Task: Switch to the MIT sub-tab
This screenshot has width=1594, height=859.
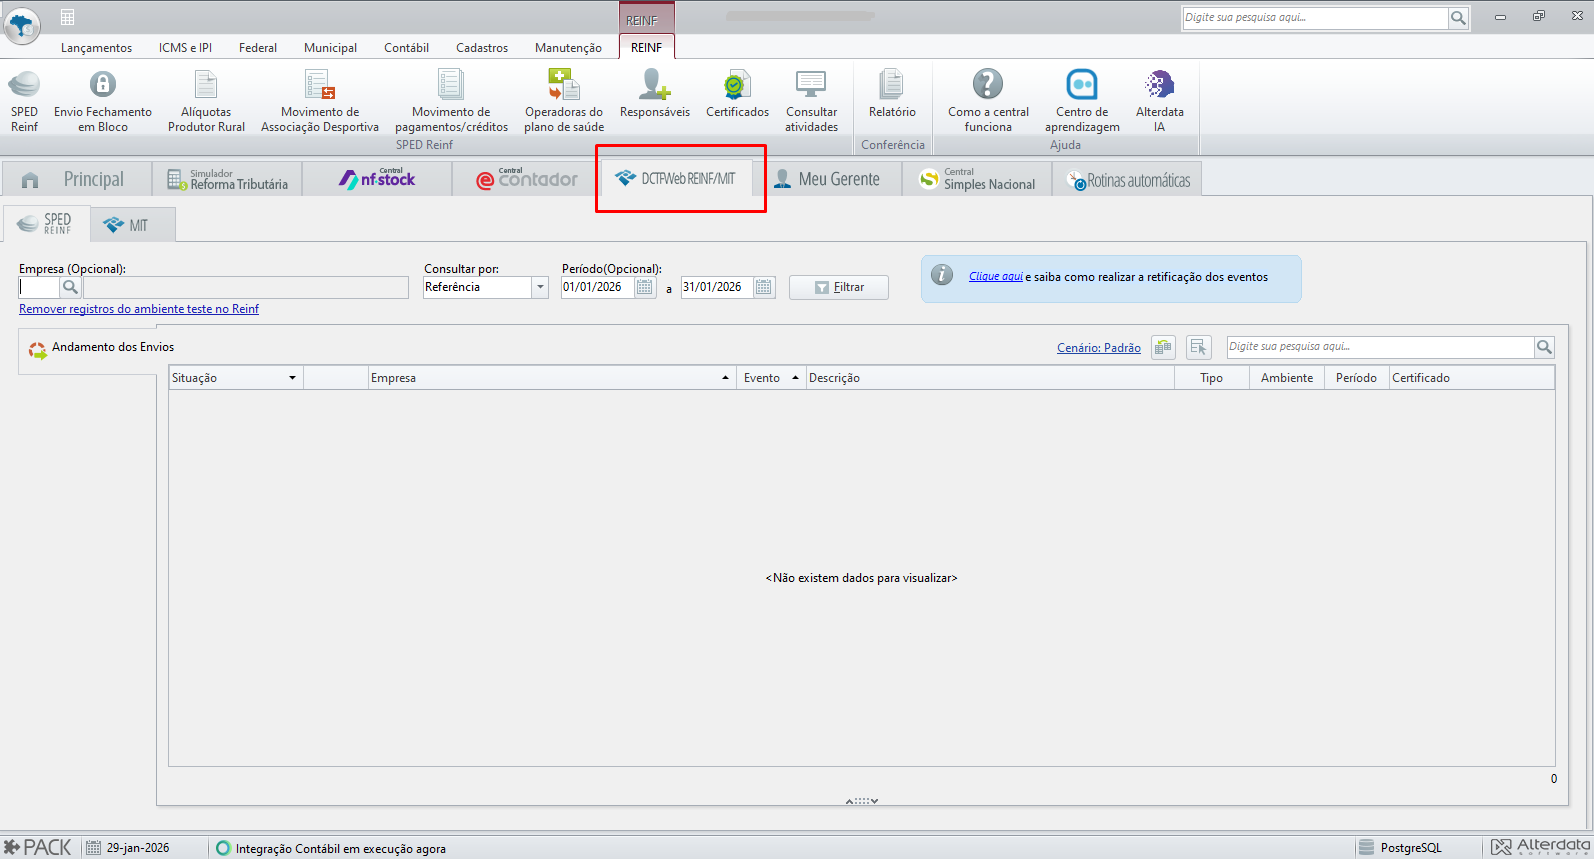Action: [133, 225]
